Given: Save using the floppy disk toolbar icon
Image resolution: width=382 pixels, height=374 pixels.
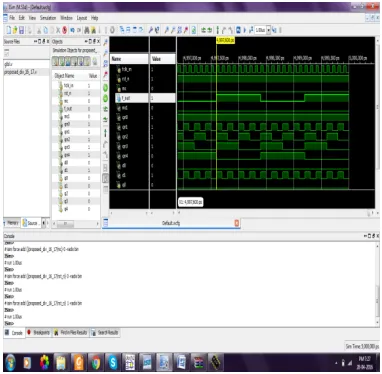Looking at the screenshot, I should click(22, 30).
